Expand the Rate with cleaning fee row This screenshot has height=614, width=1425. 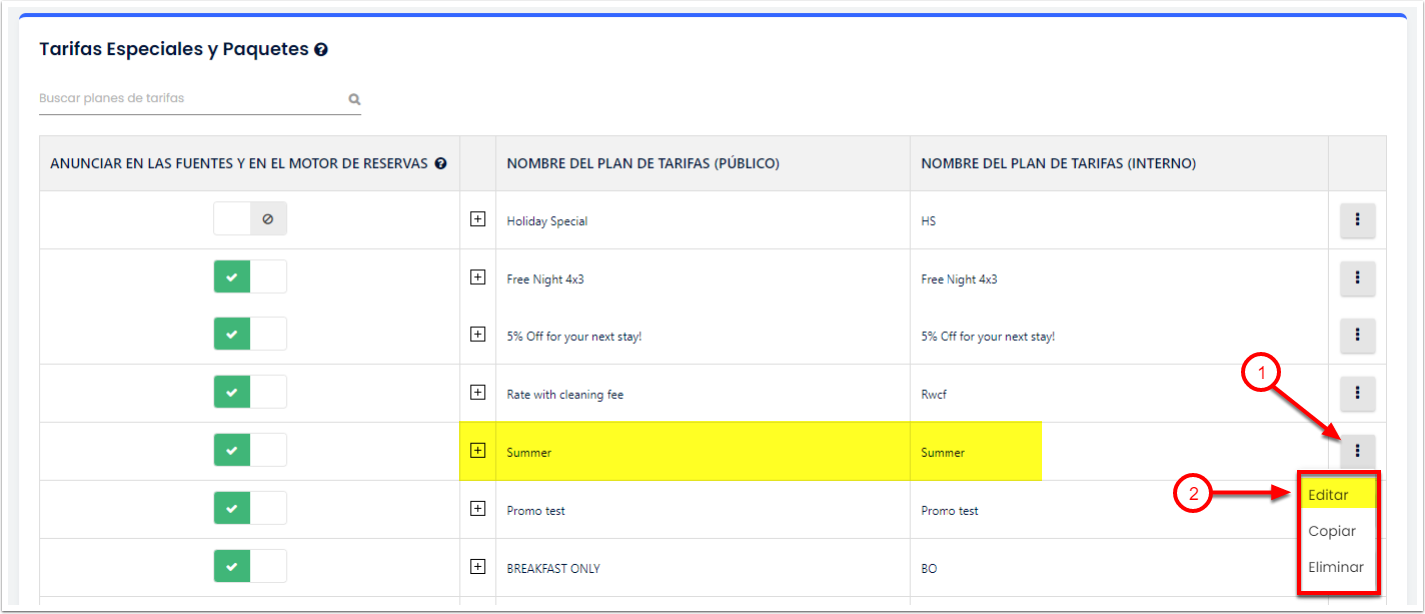click(x=478, y=393)
